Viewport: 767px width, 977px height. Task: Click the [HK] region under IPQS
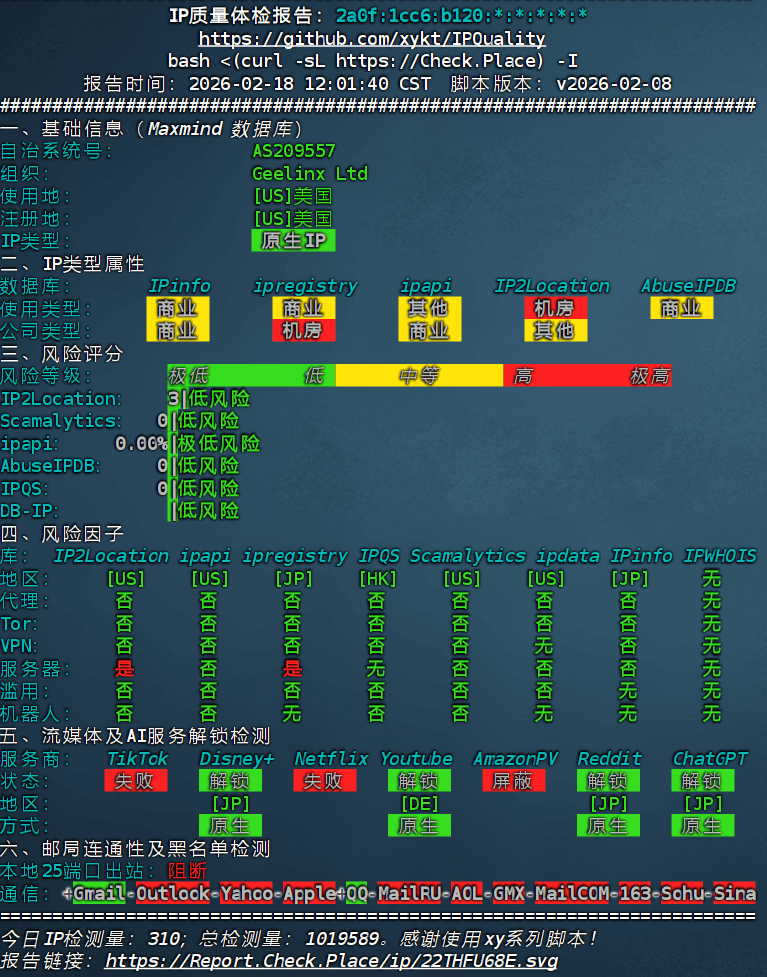(x=378, y=578)
